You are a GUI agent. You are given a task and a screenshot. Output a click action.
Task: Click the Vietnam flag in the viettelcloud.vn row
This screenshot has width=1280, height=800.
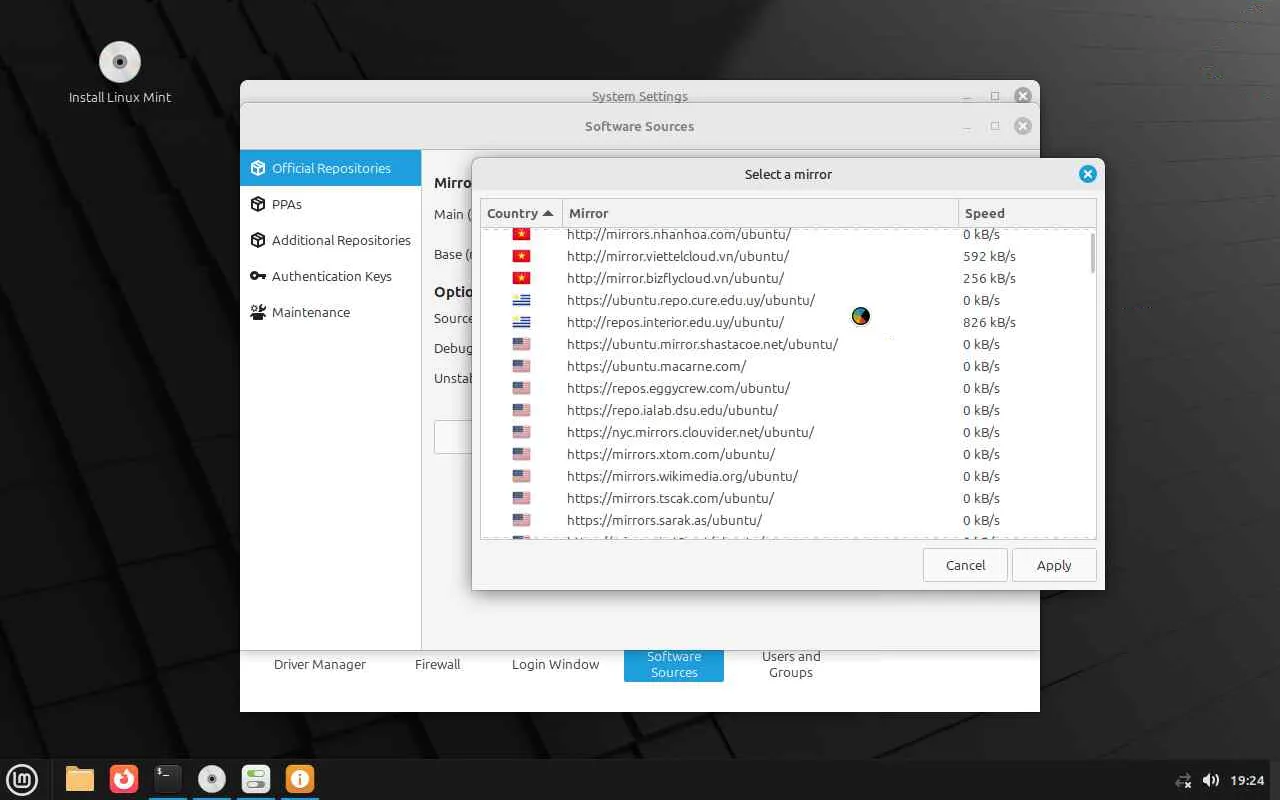pyautogui.click(x=521, y=256)
